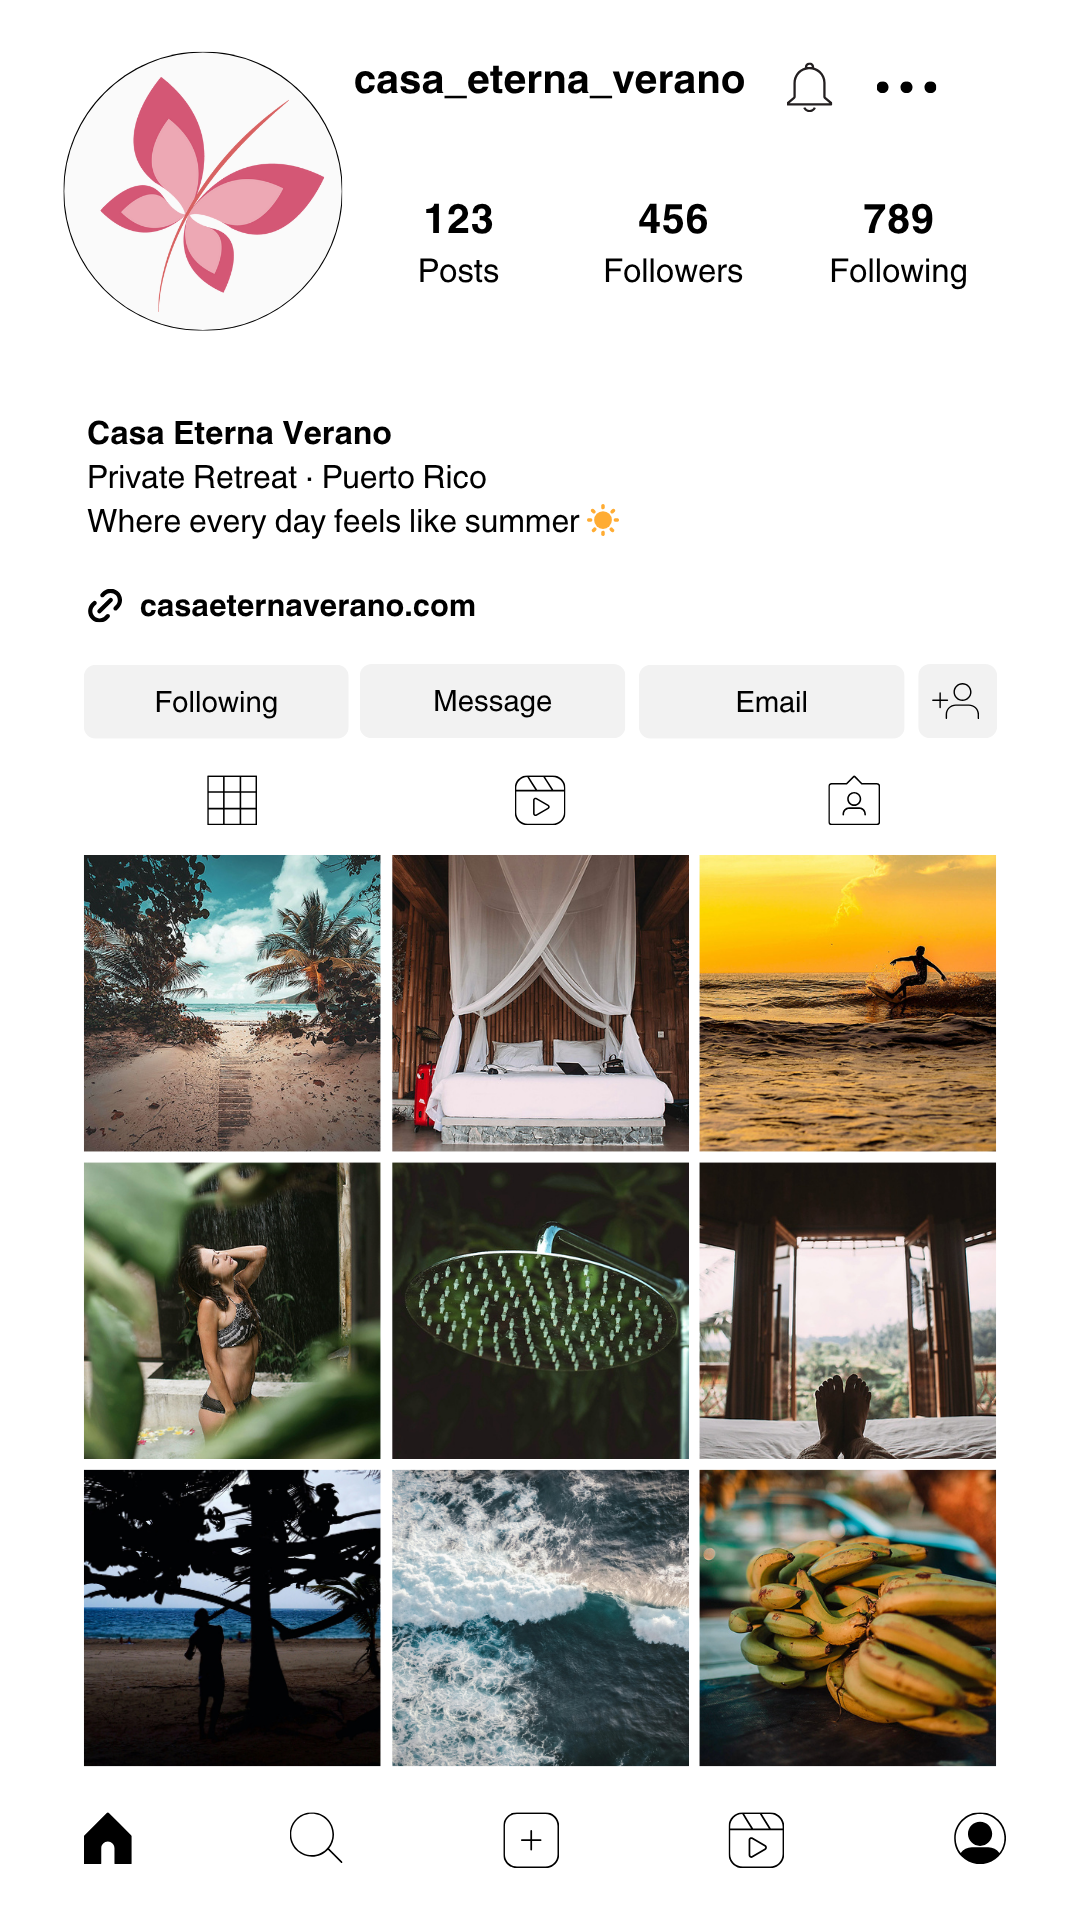Click the Email button
The image size is (1080, 1920).
pos(771,702)
